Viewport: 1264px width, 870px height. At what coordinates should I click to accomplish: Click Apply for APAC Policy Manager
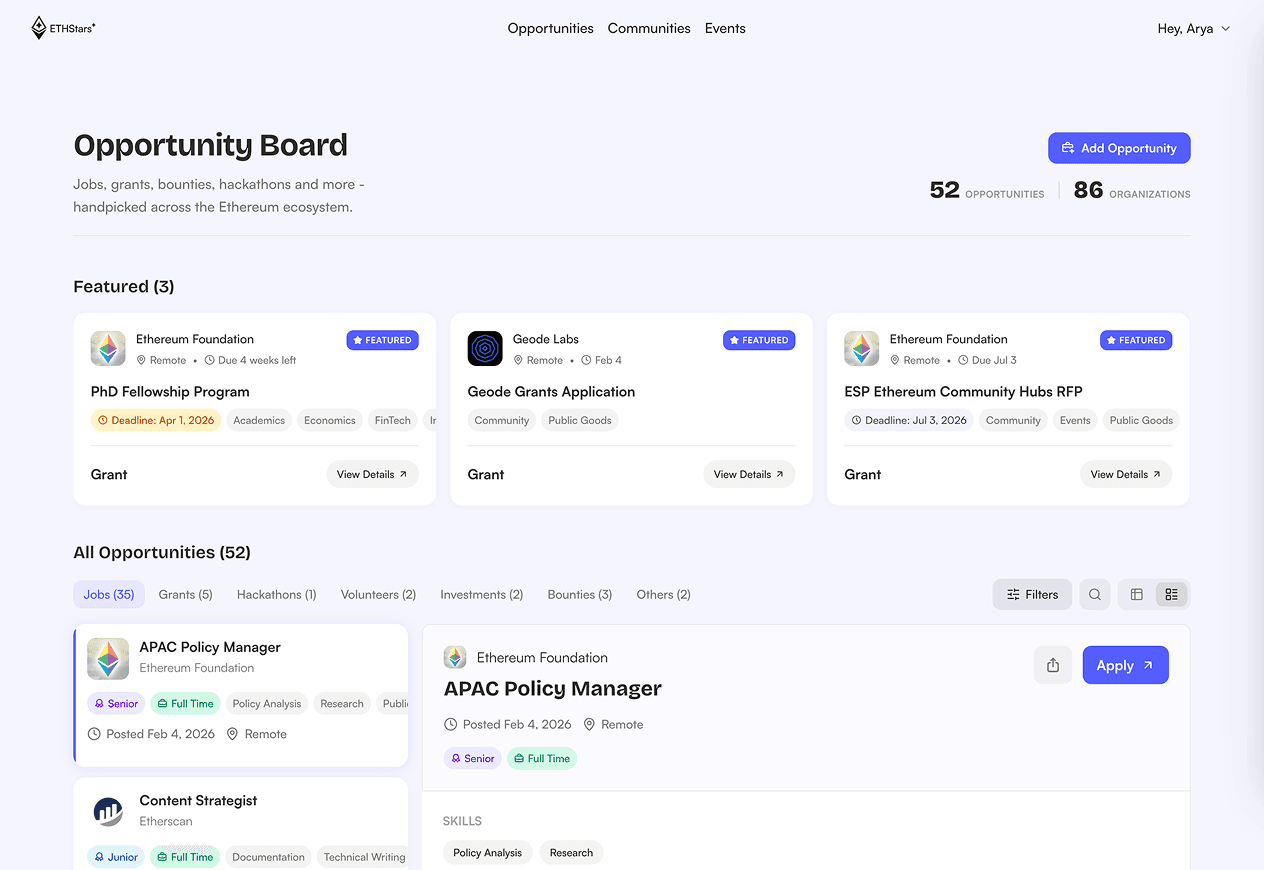click(x=1125, y=665)
